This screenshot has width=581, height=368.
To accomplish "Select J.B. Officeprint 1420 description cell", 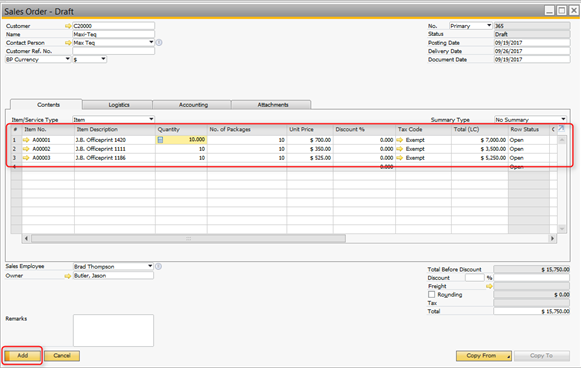I will coord(115,140).
